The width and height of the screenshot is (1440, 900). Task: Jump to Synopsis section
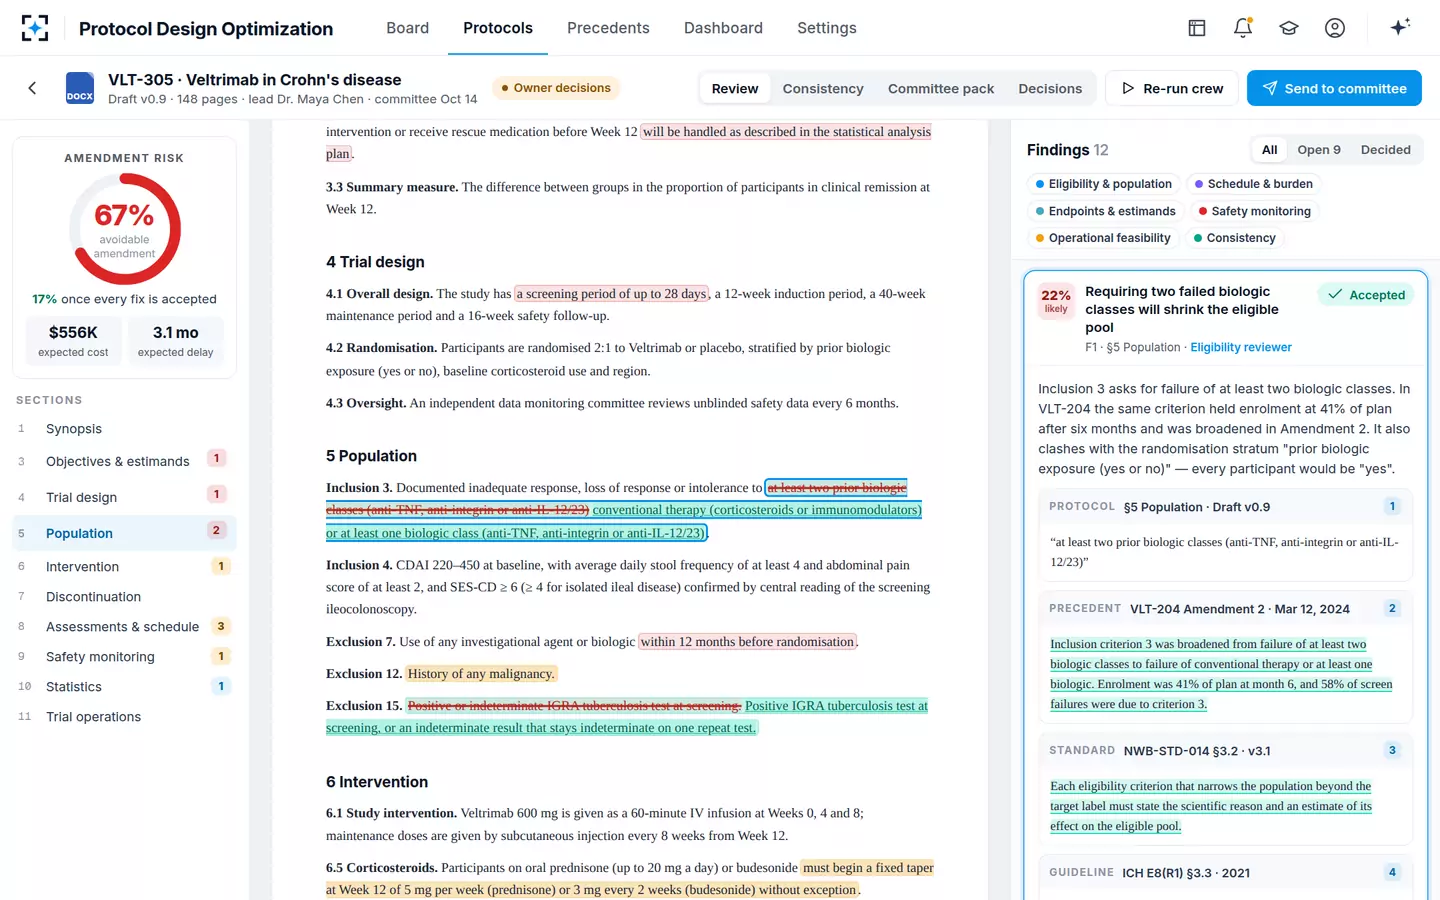124,428
